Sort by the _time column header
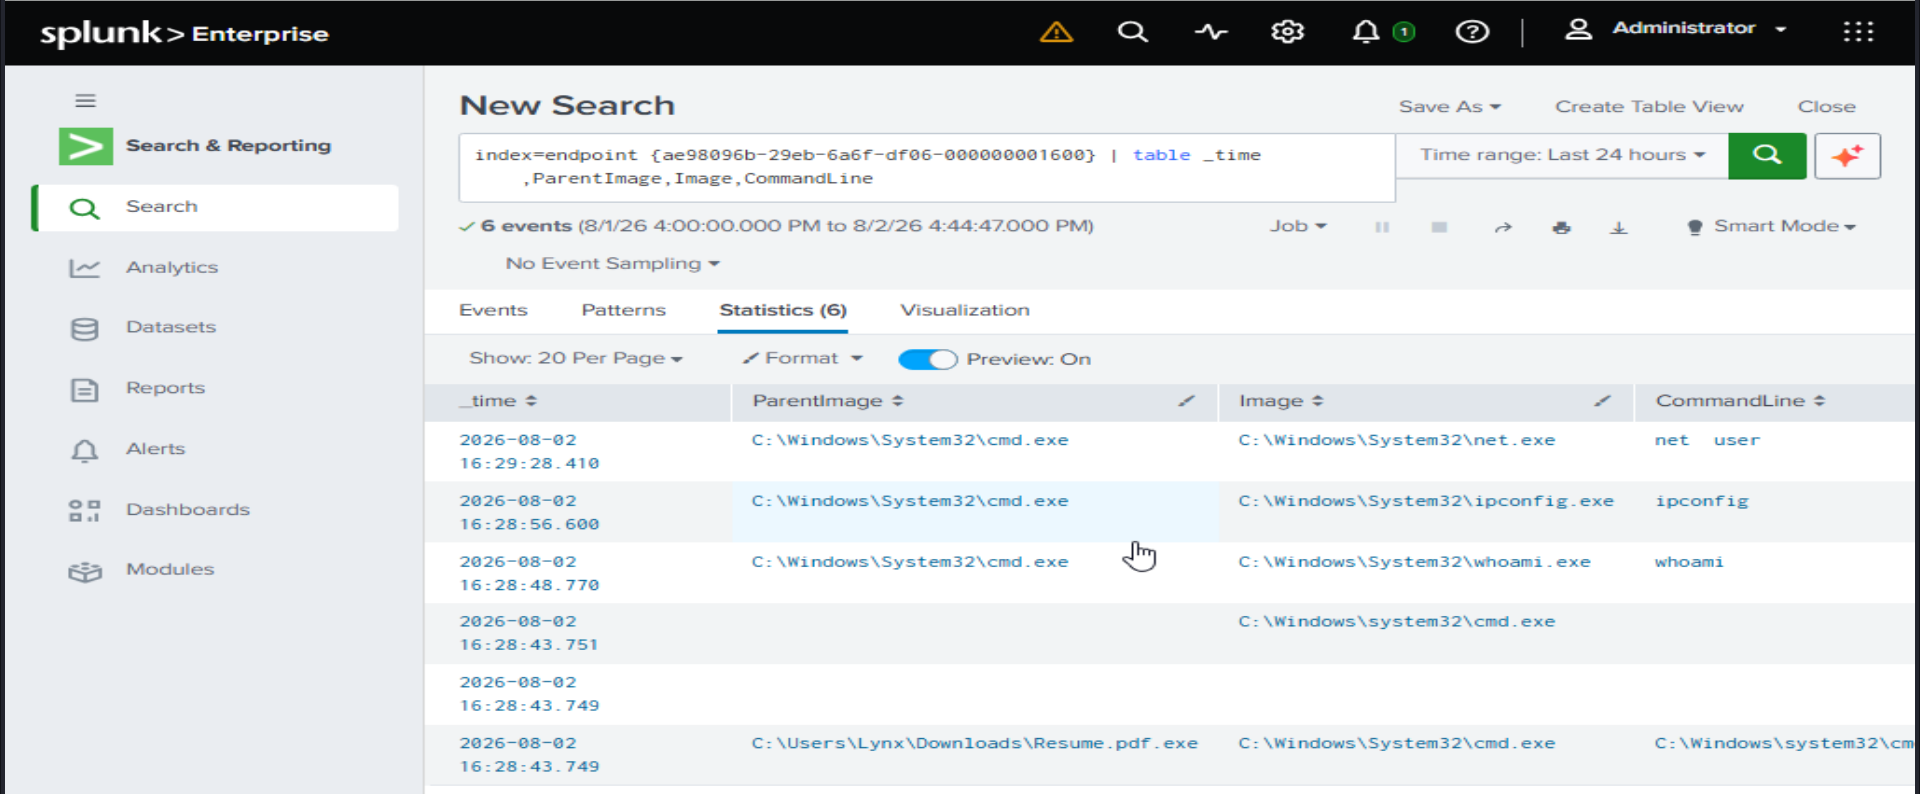The image size is (1920, 794). point(498,401)
